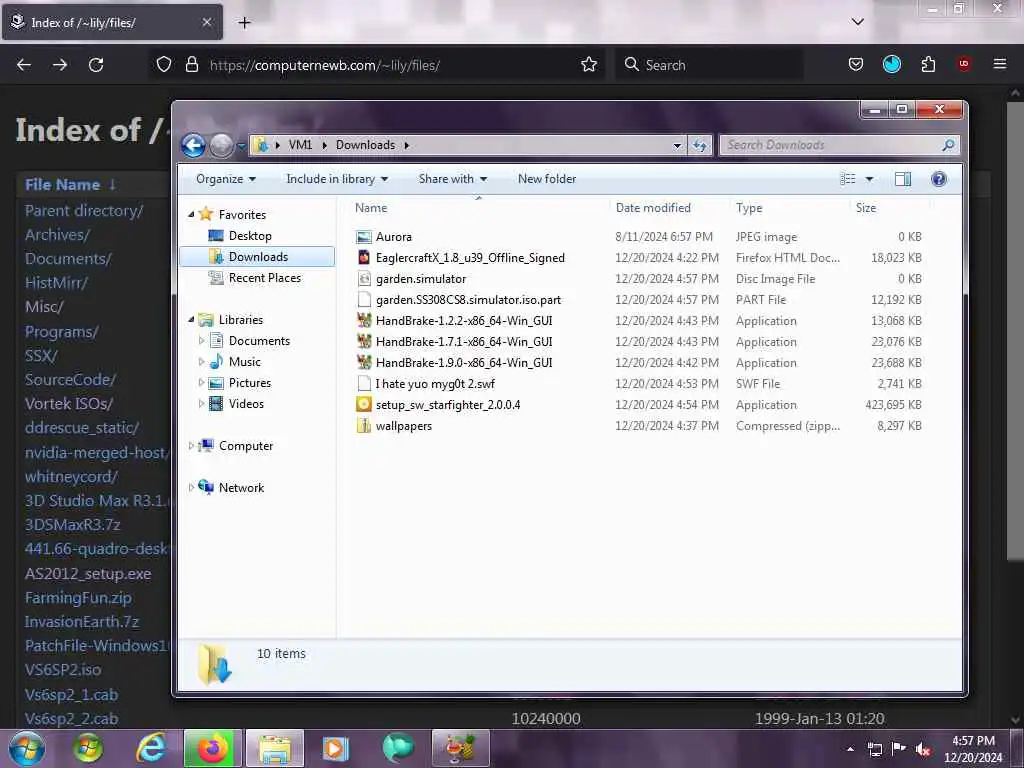This screenshot has height=768, width=1024.
Task: Change view using the view icon
Action: point(848,179)
